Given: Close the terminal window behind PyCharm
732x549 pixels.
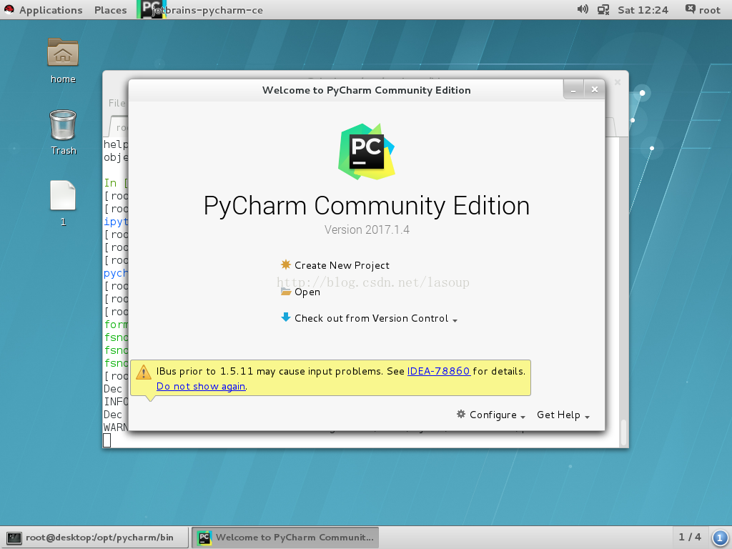Looking at the screenshot, I should coord(617,83).
